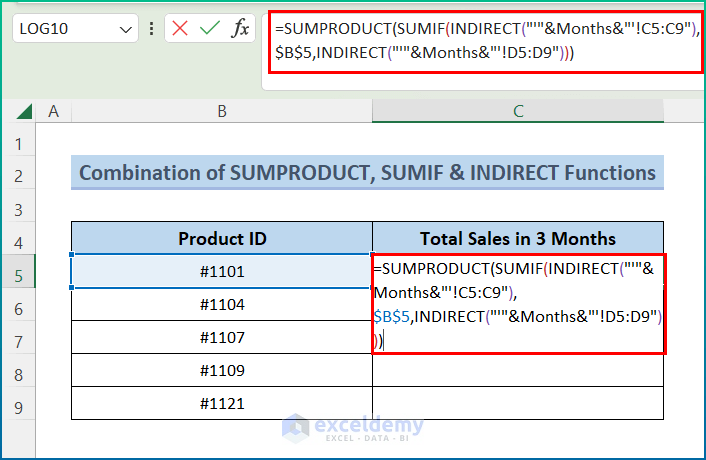Click the Total Sales in 3 Months cell
Screen dimensions: 706x460
[x=518, y=239]
